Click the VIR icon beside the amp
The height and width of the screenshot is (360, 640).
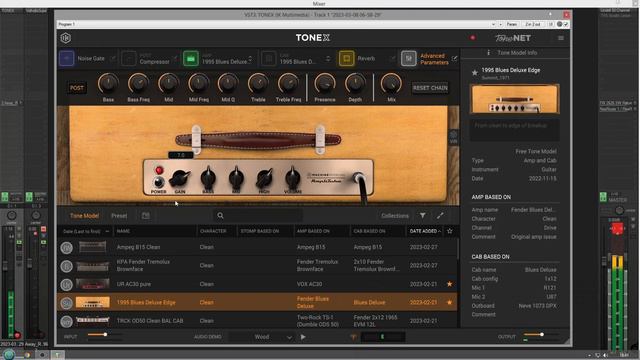453,137
